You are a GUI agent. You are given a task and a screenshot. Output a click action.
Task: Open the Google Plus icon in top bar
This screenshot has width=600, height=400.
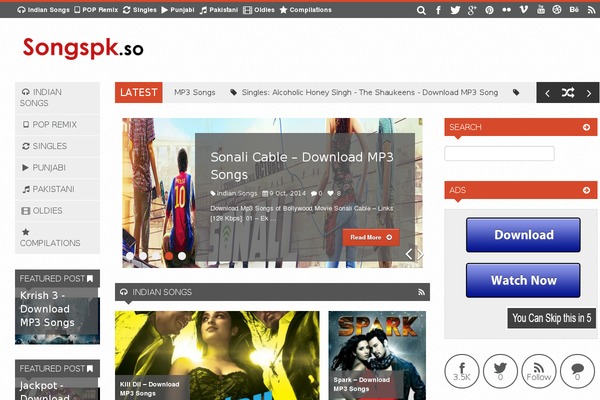472,10
